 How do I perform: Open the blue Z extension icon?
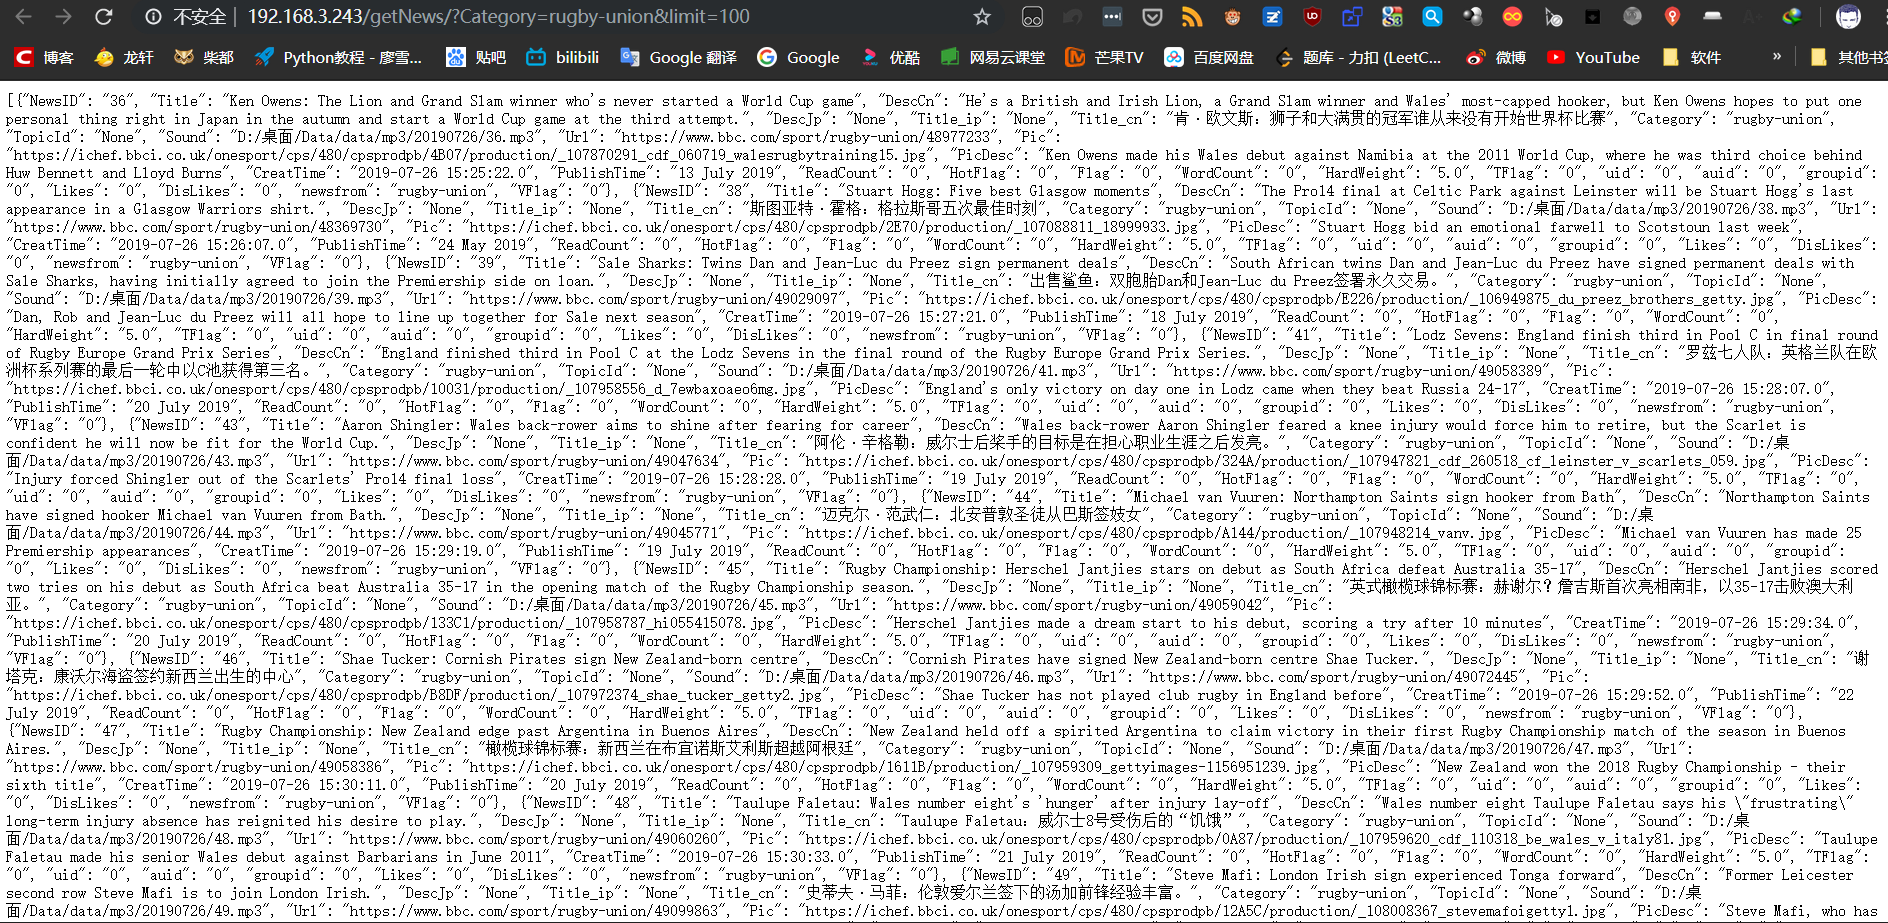[1272, 17]
